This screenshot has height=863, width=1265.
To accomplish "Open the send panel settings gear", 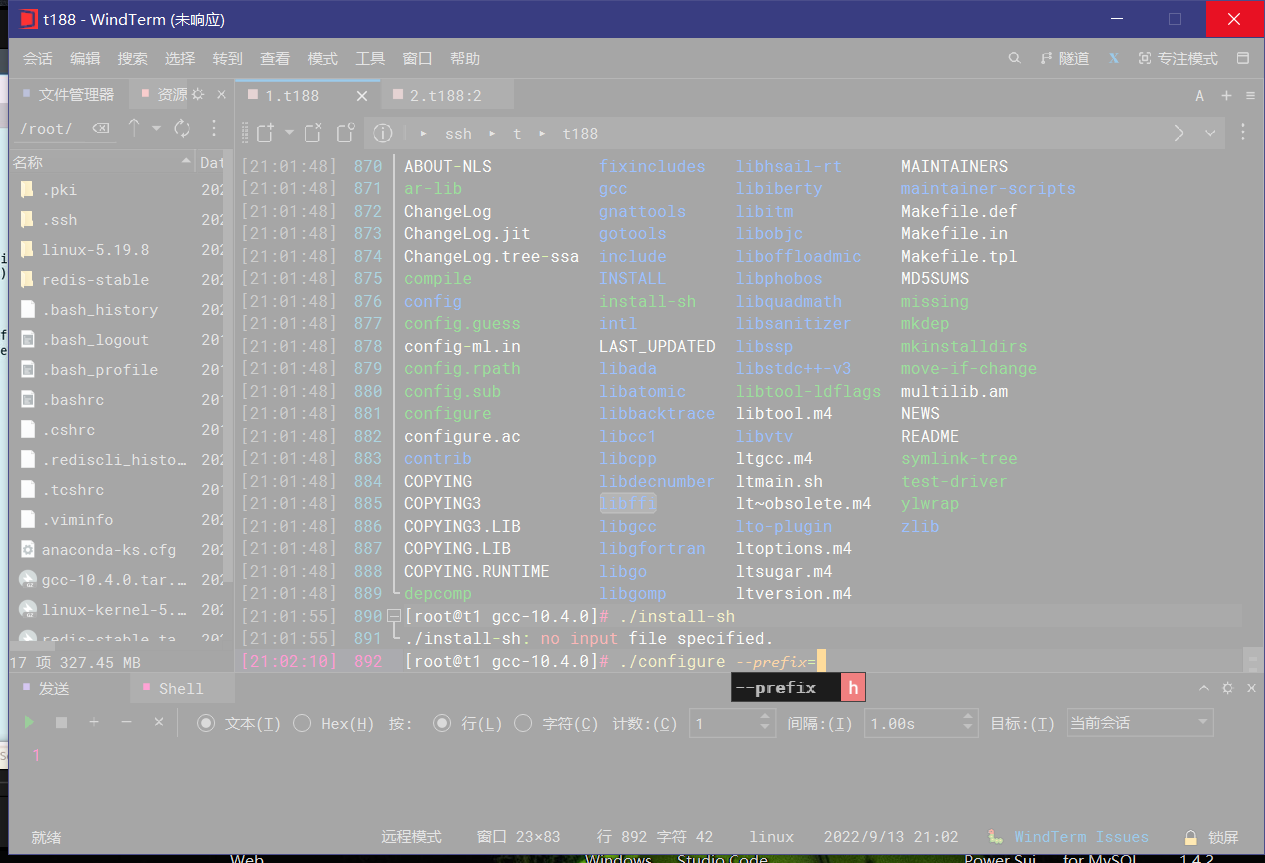I will (x=1227, y=688).
